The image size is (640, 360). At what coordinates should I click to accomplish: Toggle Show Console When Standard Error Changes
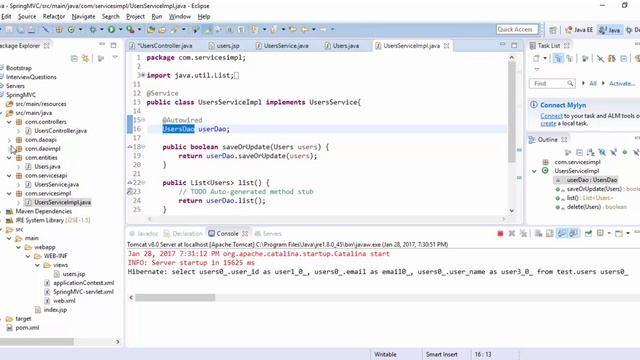pyautogui.click(x=573, y=233)
